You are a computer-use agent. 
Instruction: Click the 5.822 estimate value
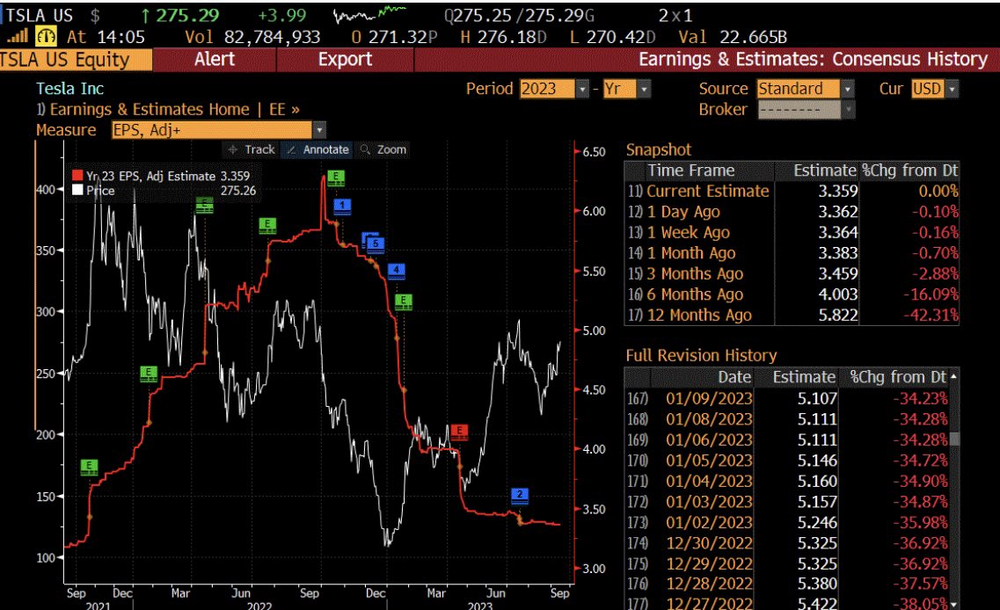[838, 315]
